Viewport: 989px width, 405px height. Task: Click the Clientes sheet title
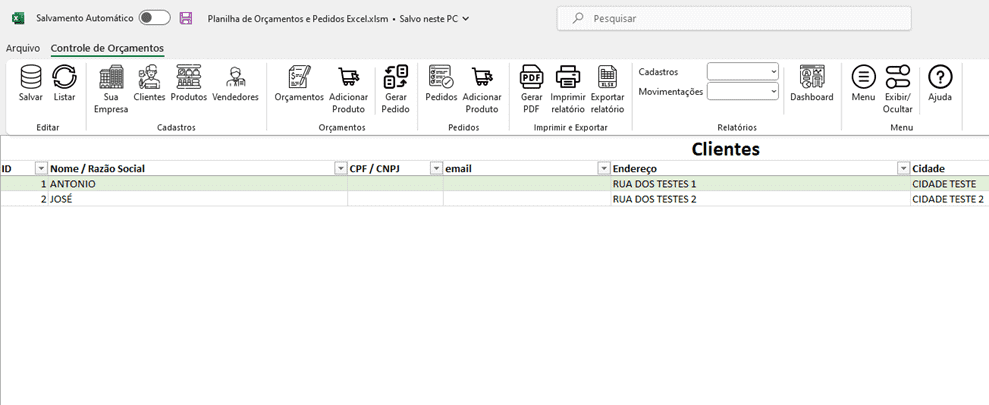coord(725,149)
